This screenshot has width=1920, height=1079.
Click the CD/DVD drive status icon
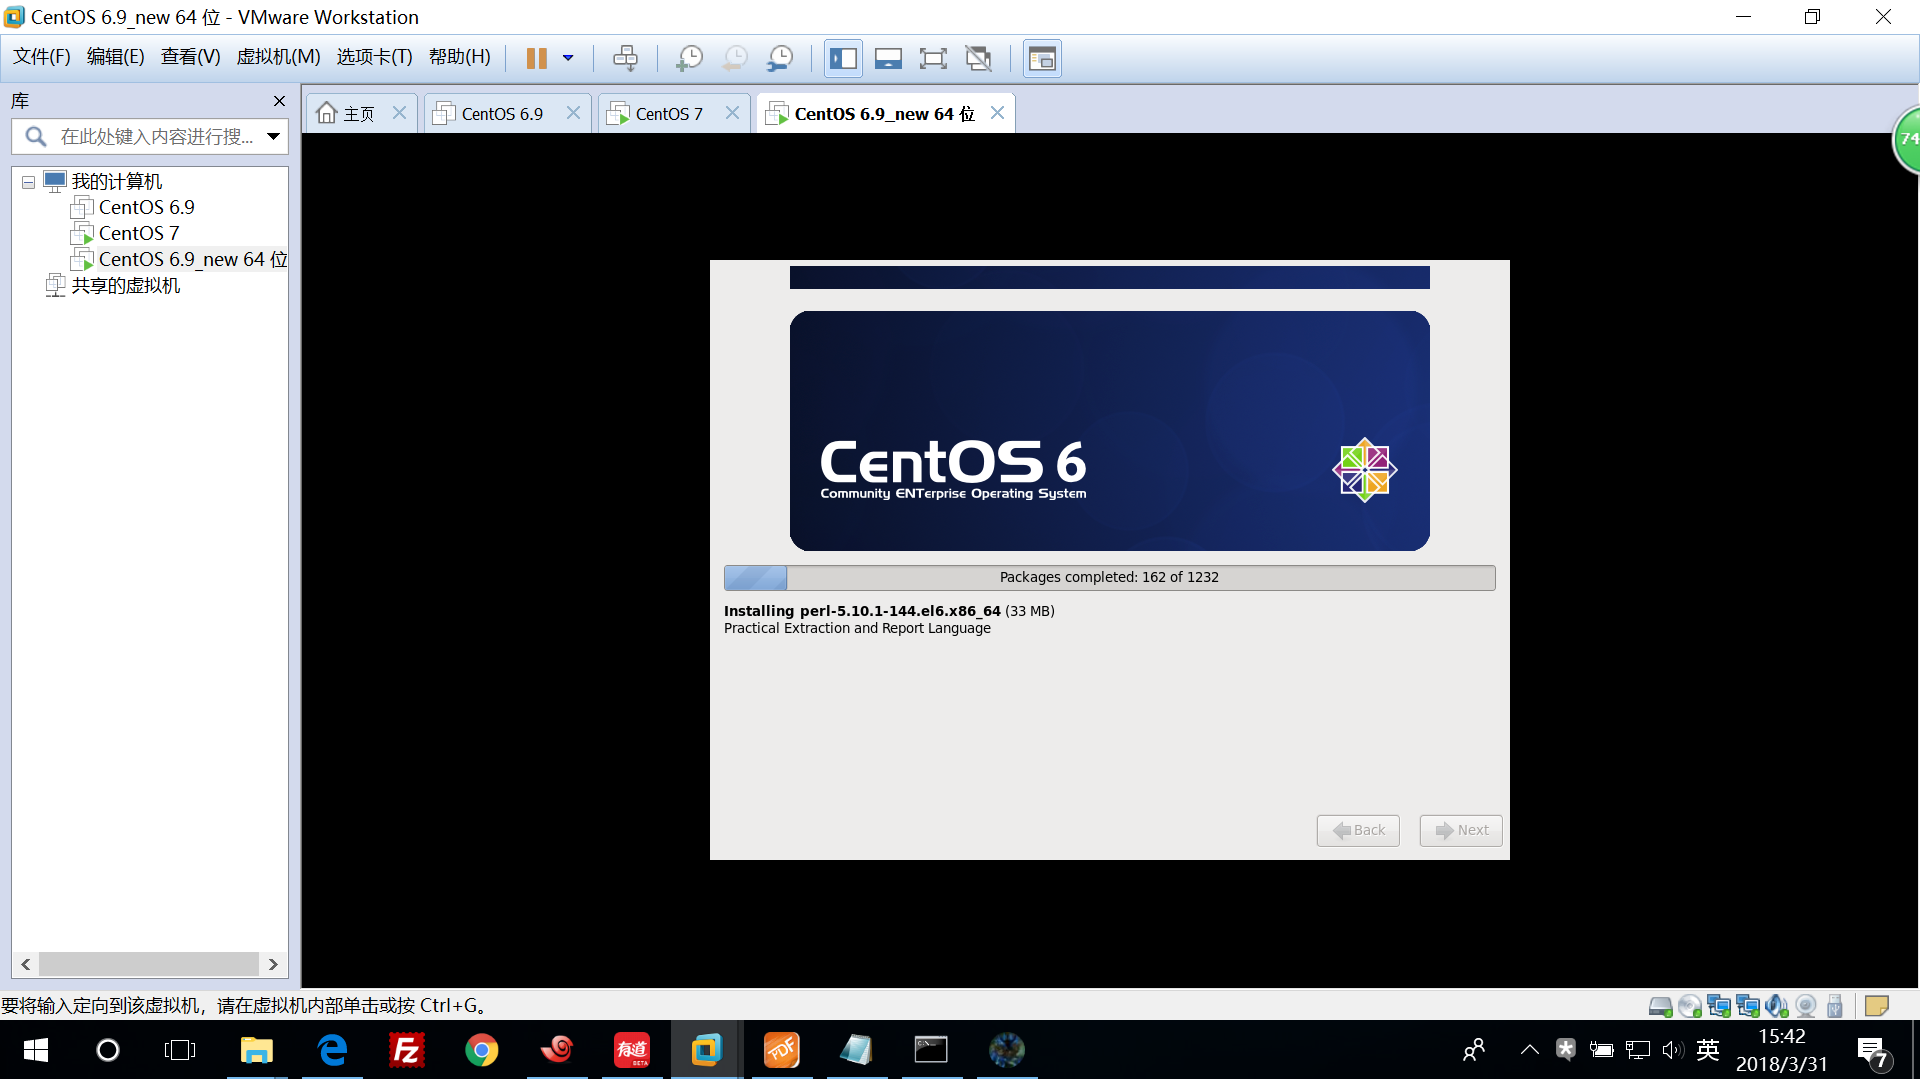pyautogui.click(x=1690, y=1006)
